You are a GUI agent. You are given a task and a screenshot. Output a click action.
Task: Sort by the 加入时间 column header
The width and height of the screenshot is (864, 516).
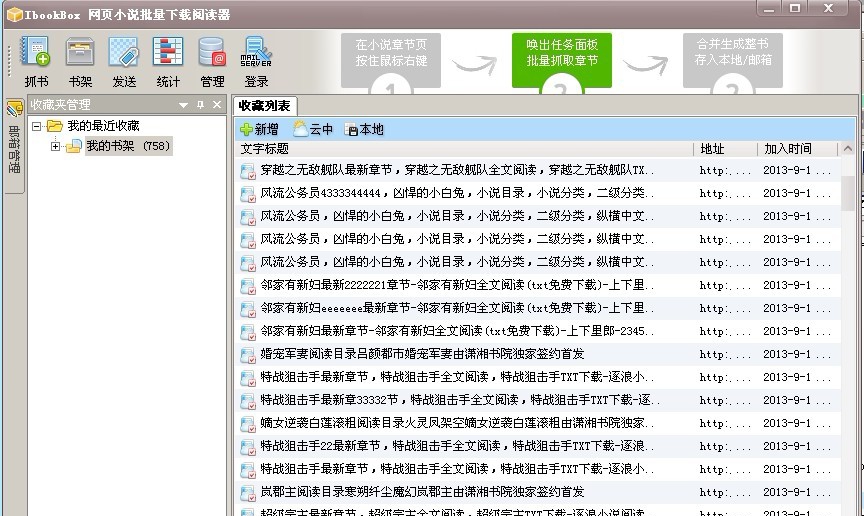[797, 149]
